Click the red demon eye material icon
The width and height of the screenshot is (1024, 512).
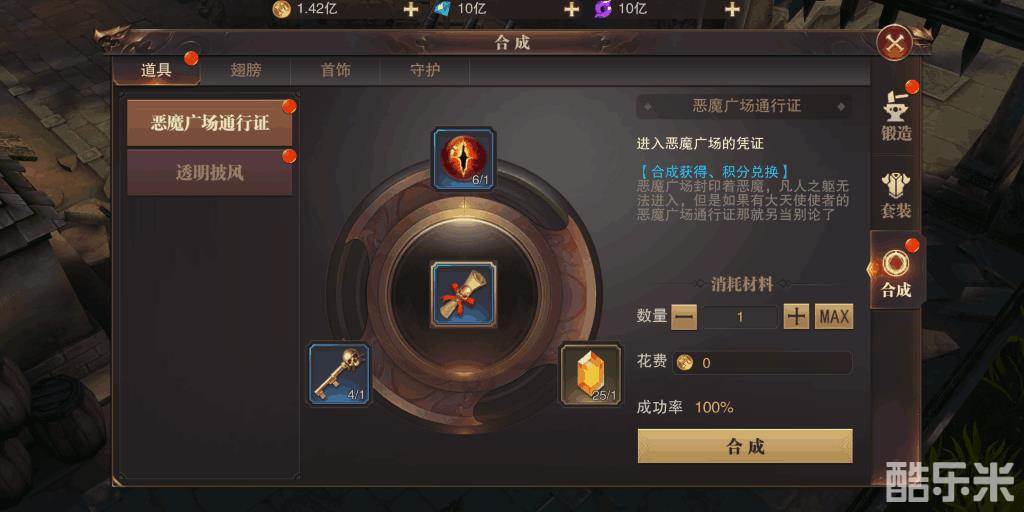[x=464, y=159]
